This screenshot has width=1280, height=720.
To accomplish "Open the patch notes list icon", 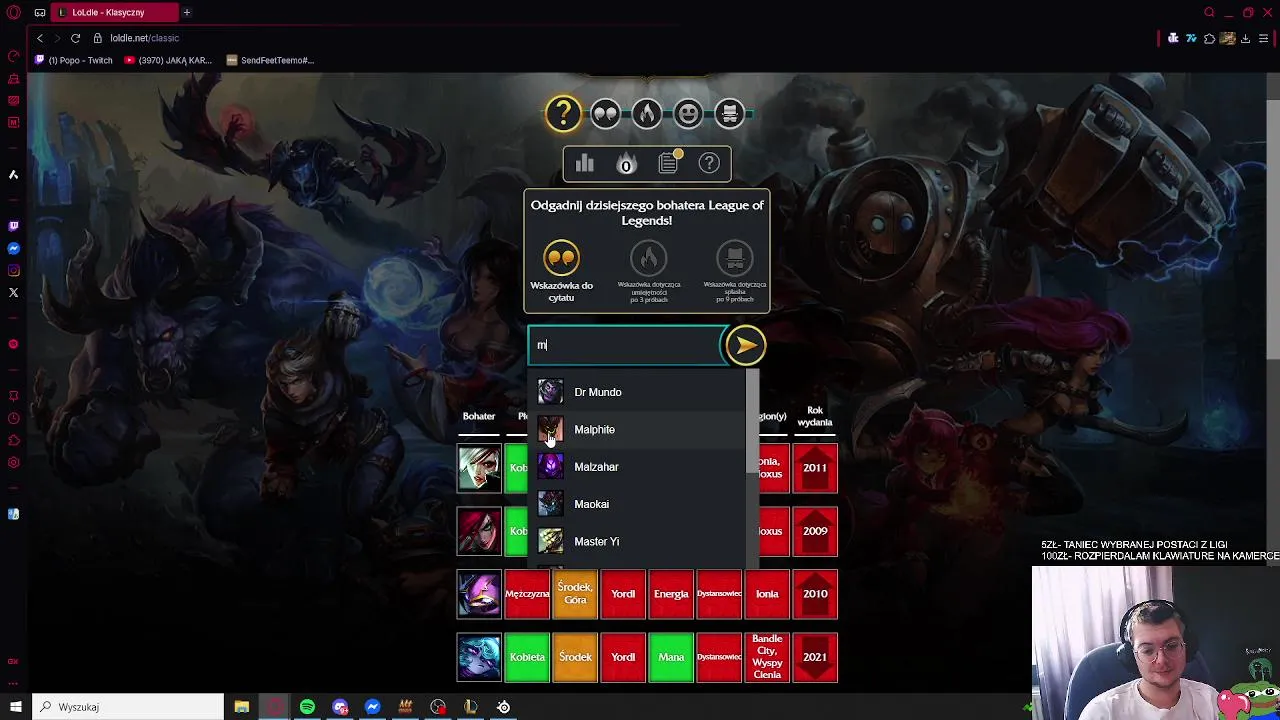I will pyautogui.click(x=668, y=164).
